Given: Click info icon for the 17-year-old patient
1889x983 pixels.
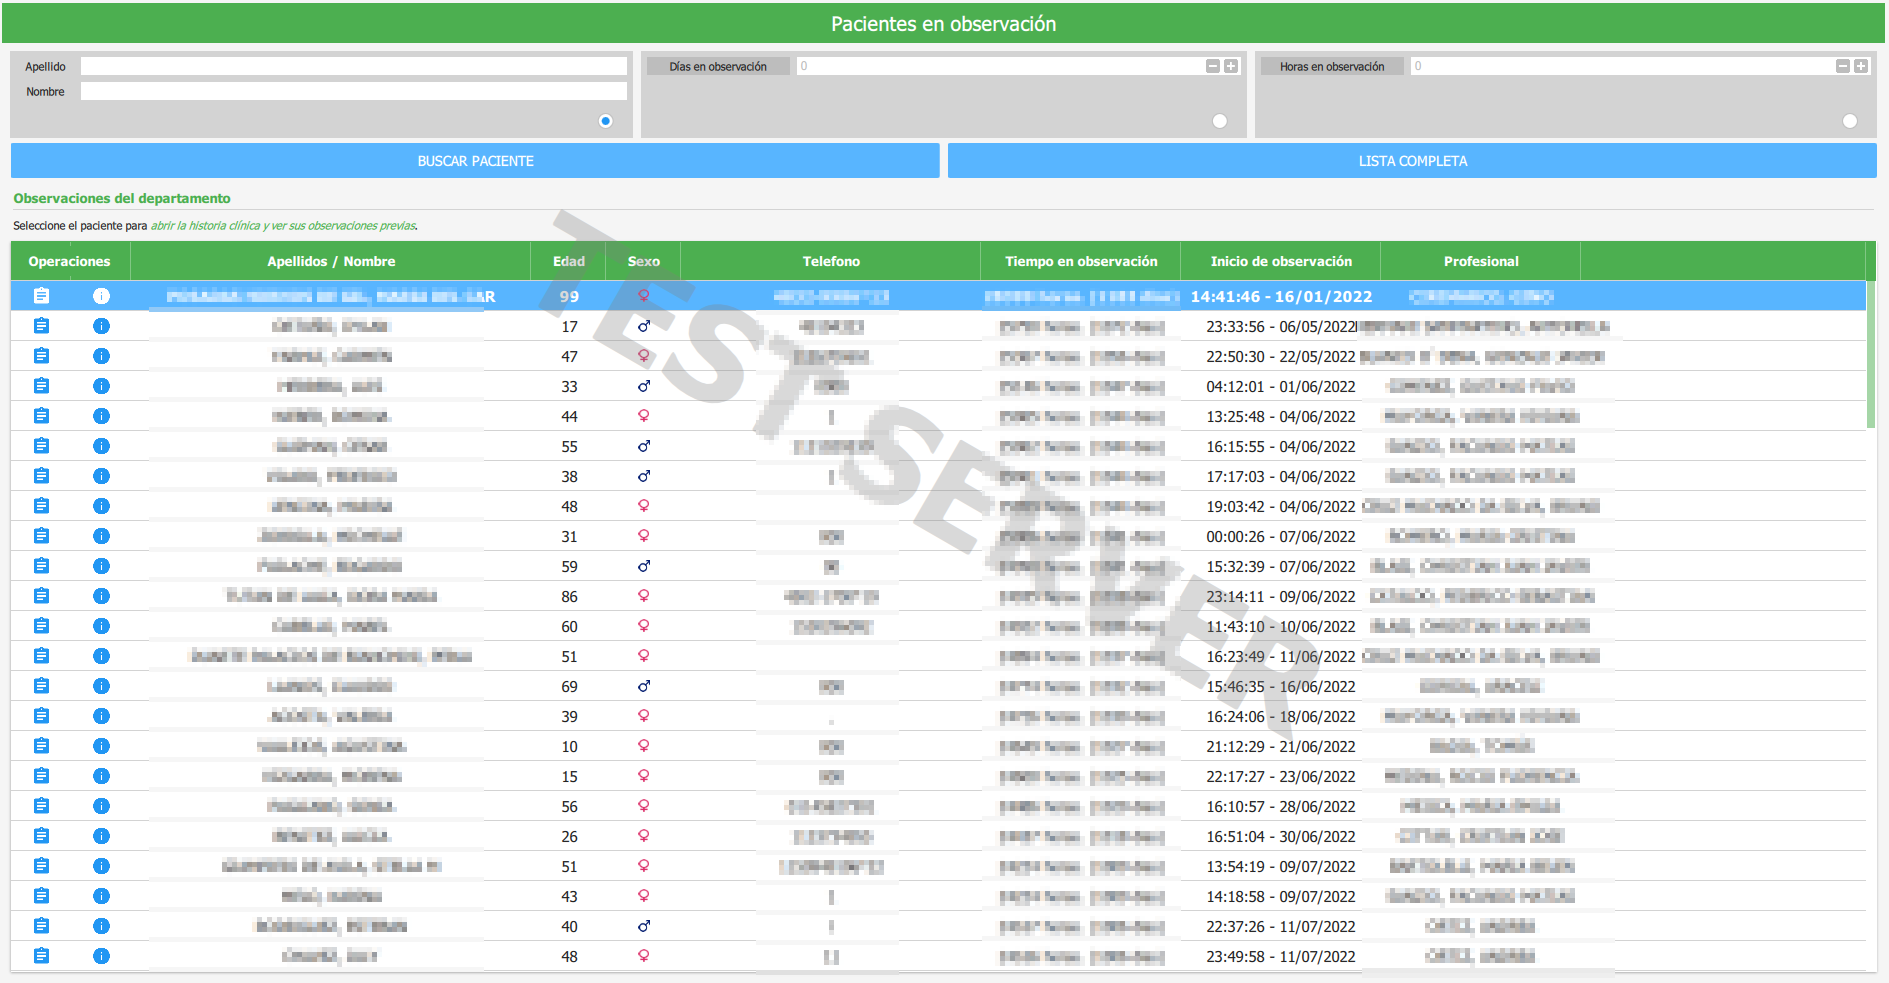Looking at the screenshot, I should point(101,326).
